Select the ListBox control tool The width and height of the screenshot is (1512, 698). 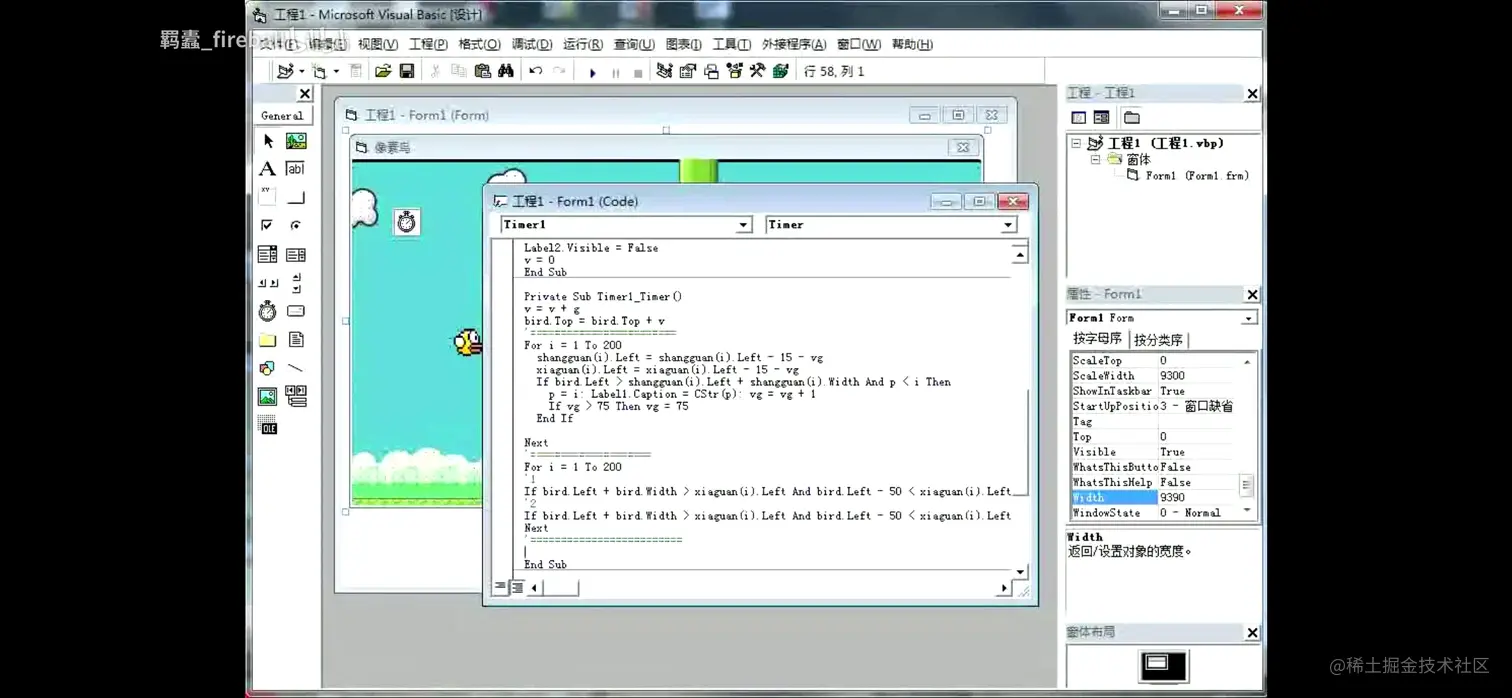point(296,254)
